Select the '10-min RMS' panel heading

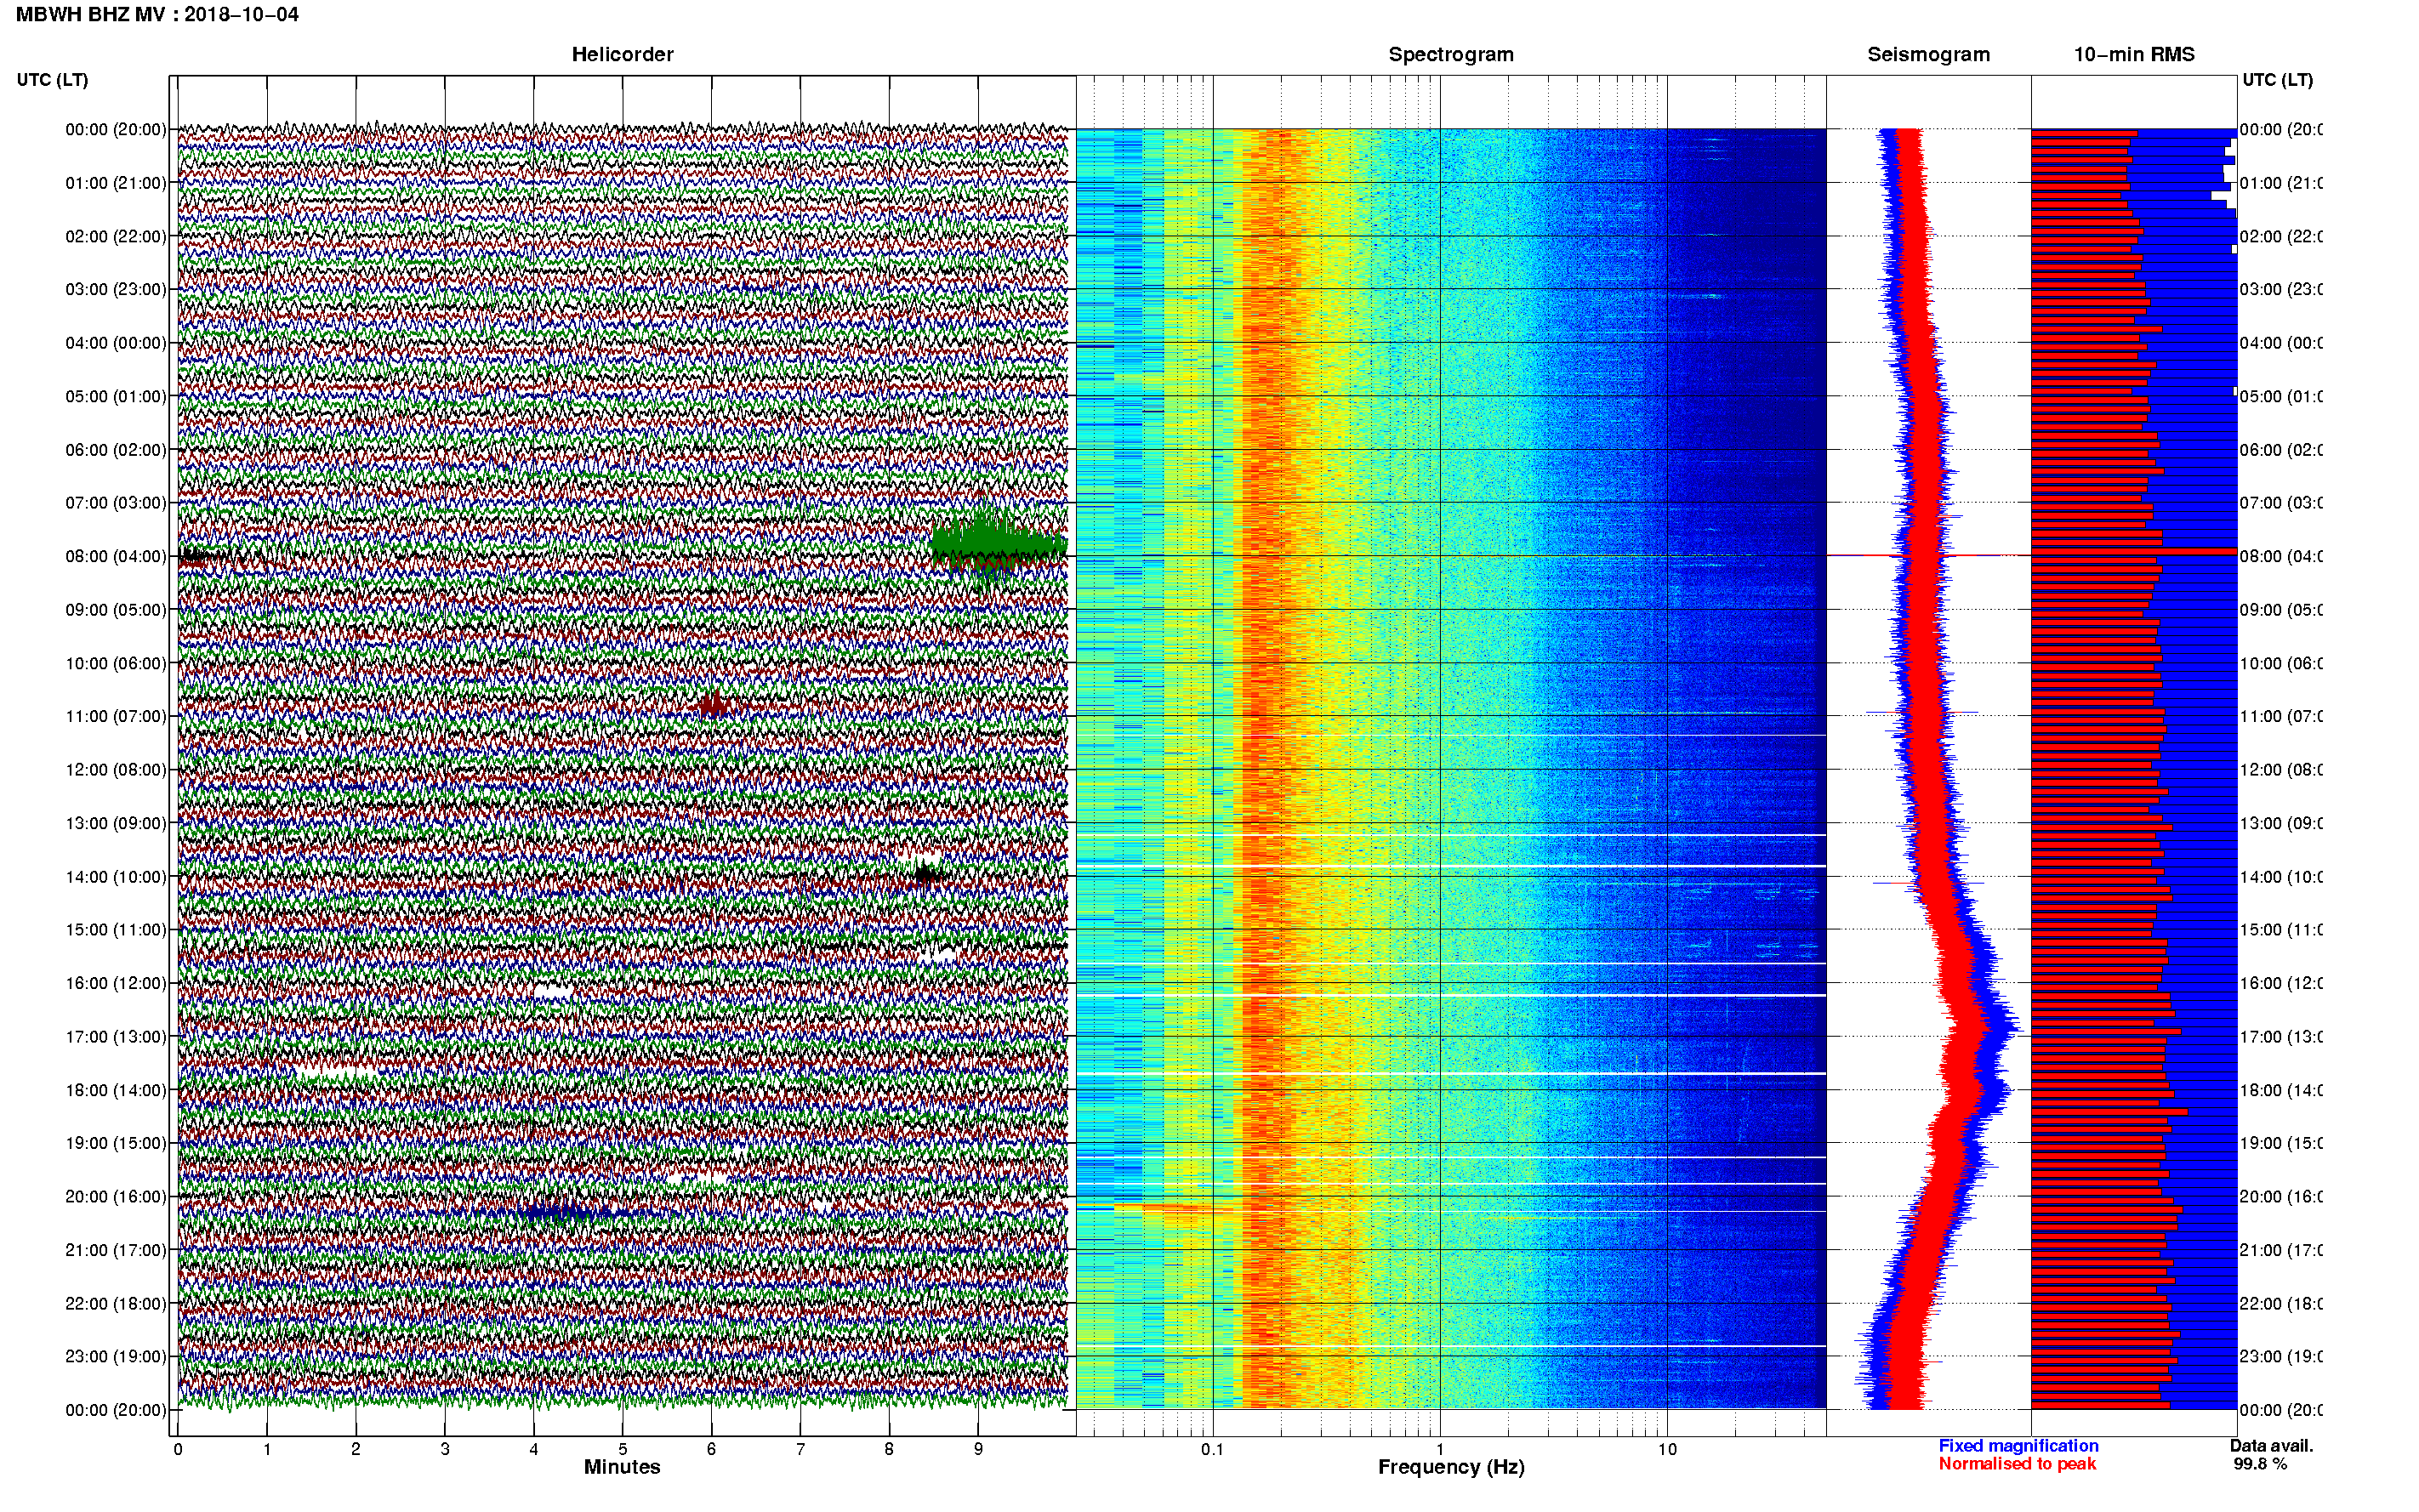coord(2133,54)
